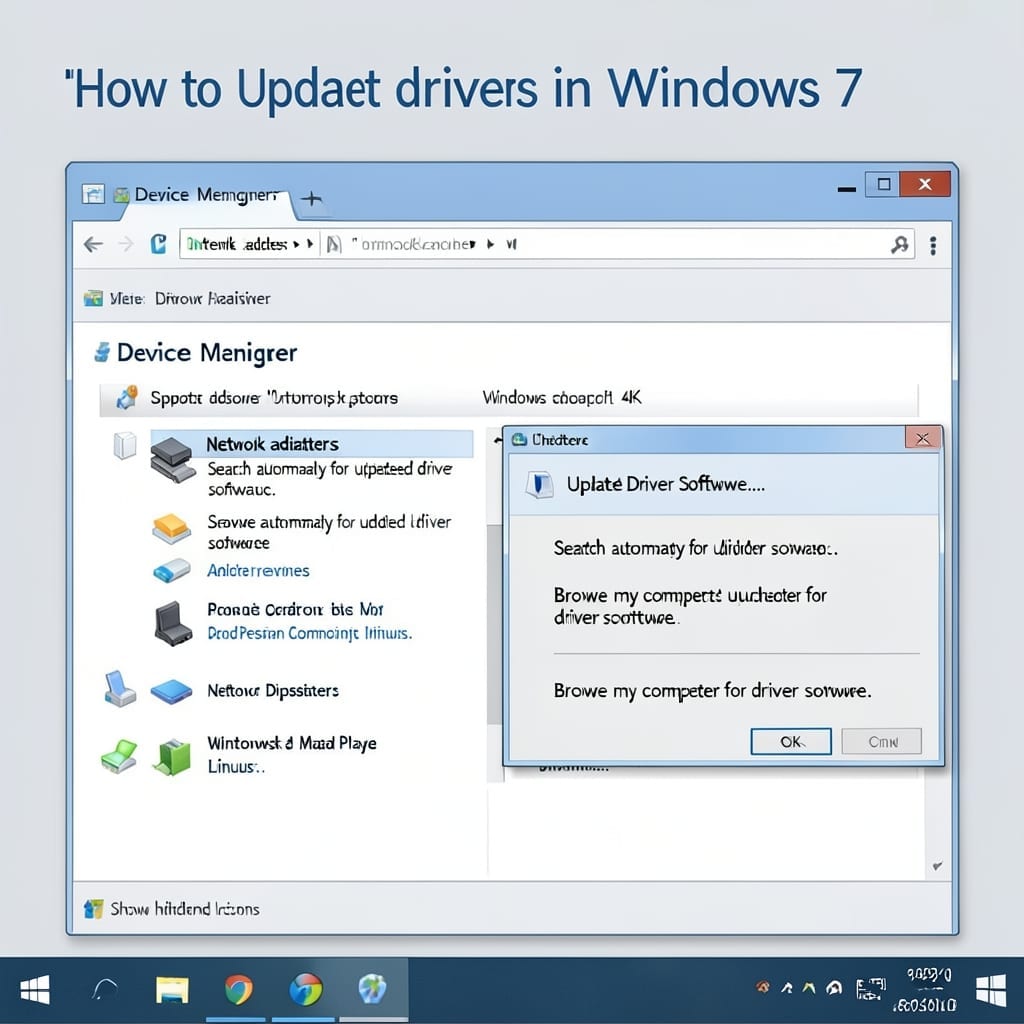Click the address bar field
1024x1024 pixels.
pos(547,244)
